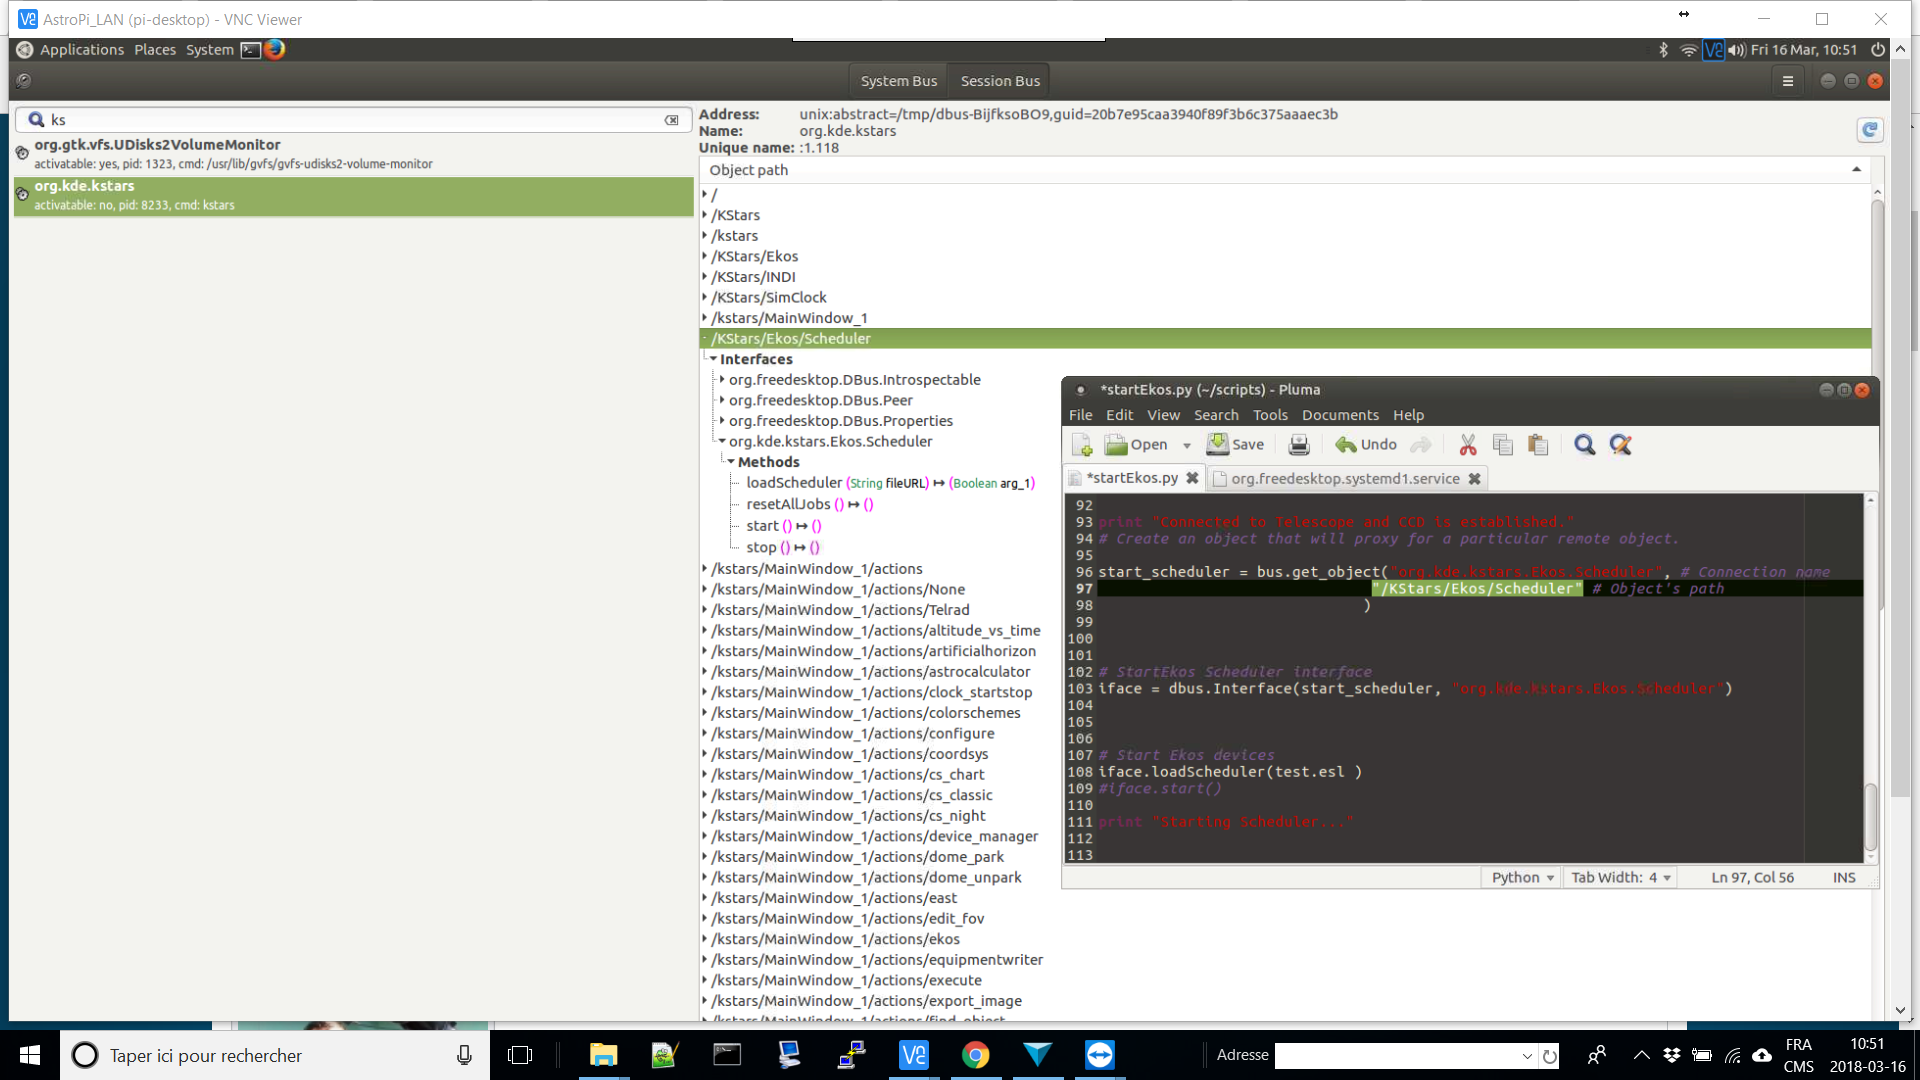Expand the /KStars object path
The image size is (1920, 1080).
point(704,215)
